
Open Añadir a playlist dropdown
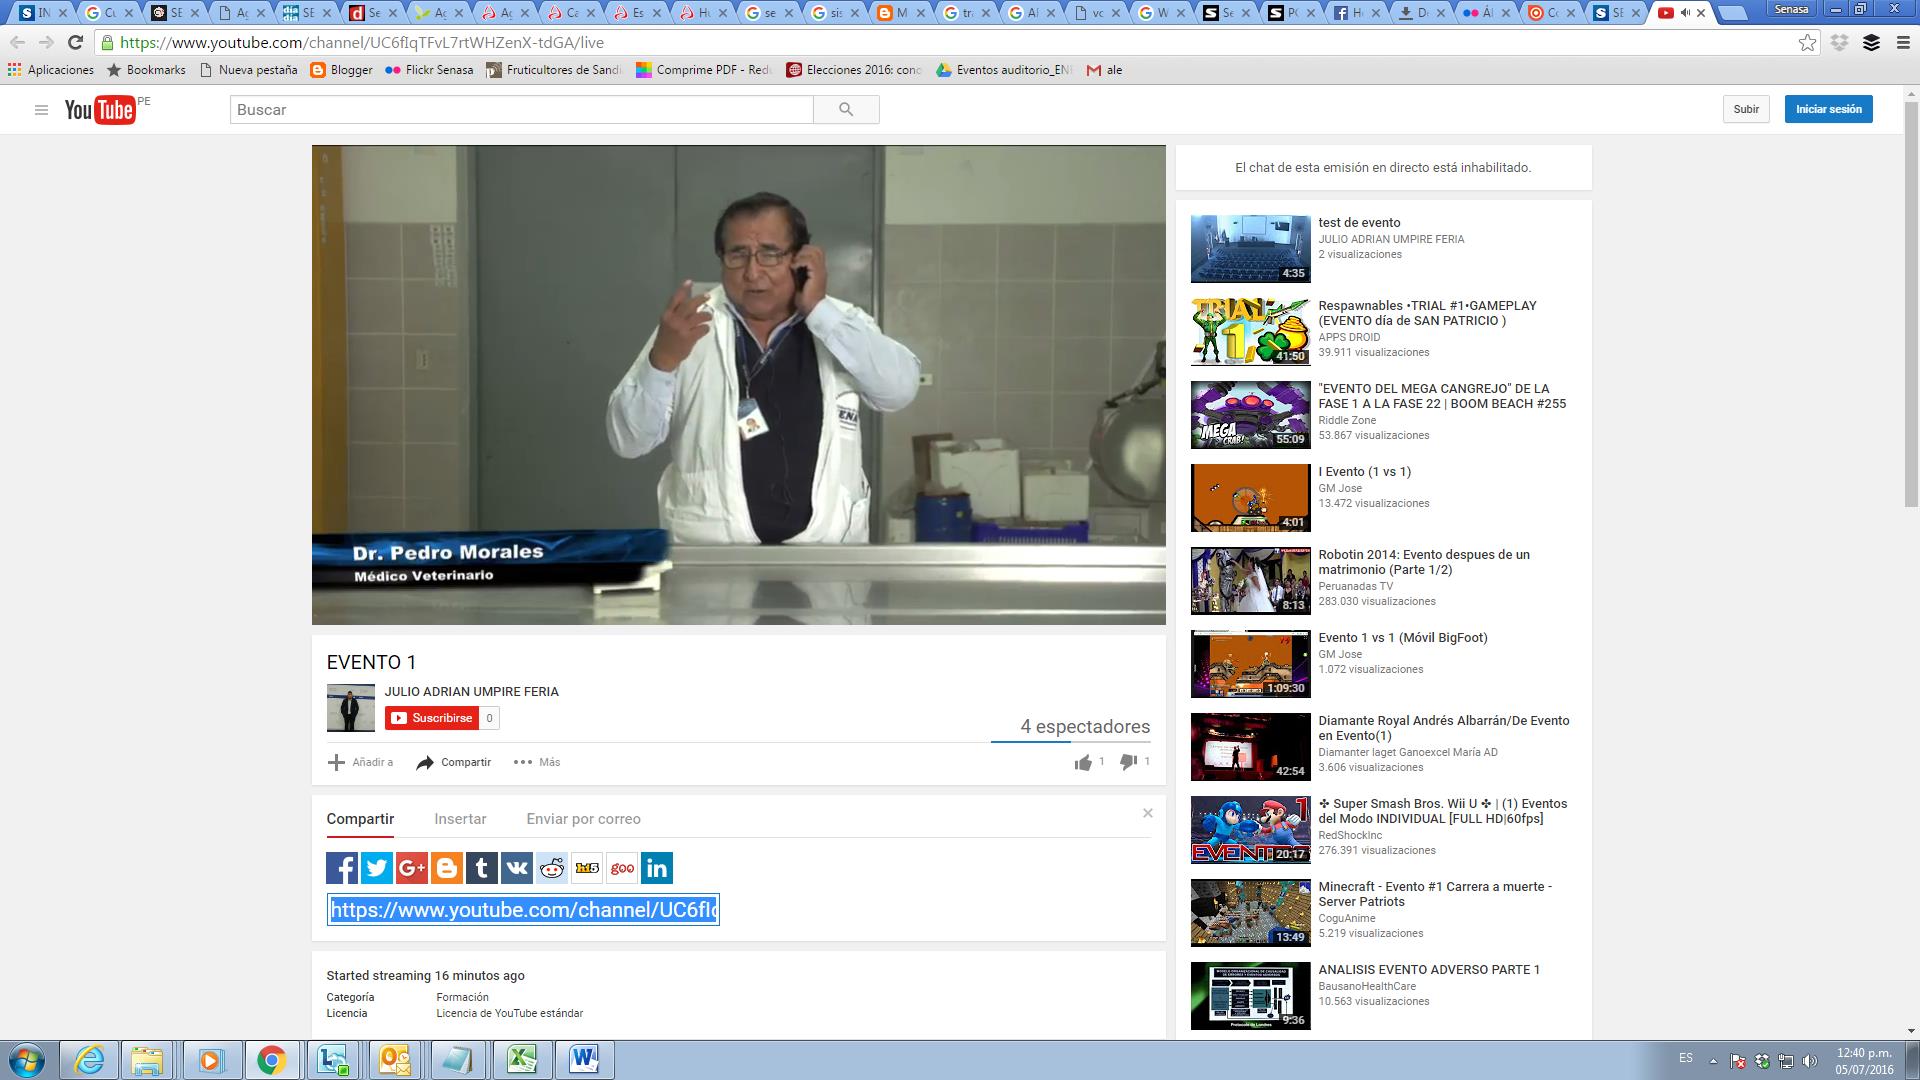click(360, 762)
